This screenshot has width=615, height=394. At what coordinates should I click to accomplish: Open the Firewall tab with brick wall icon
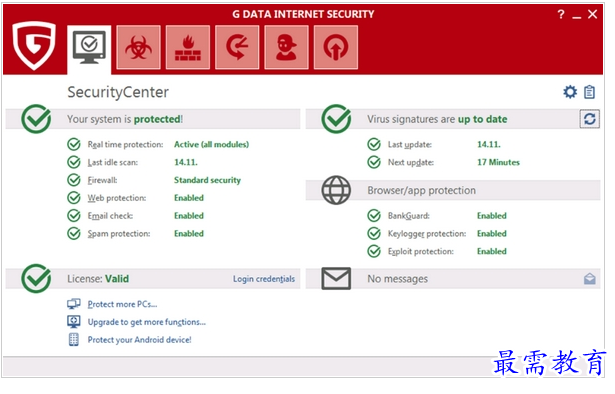pos(188,47)
